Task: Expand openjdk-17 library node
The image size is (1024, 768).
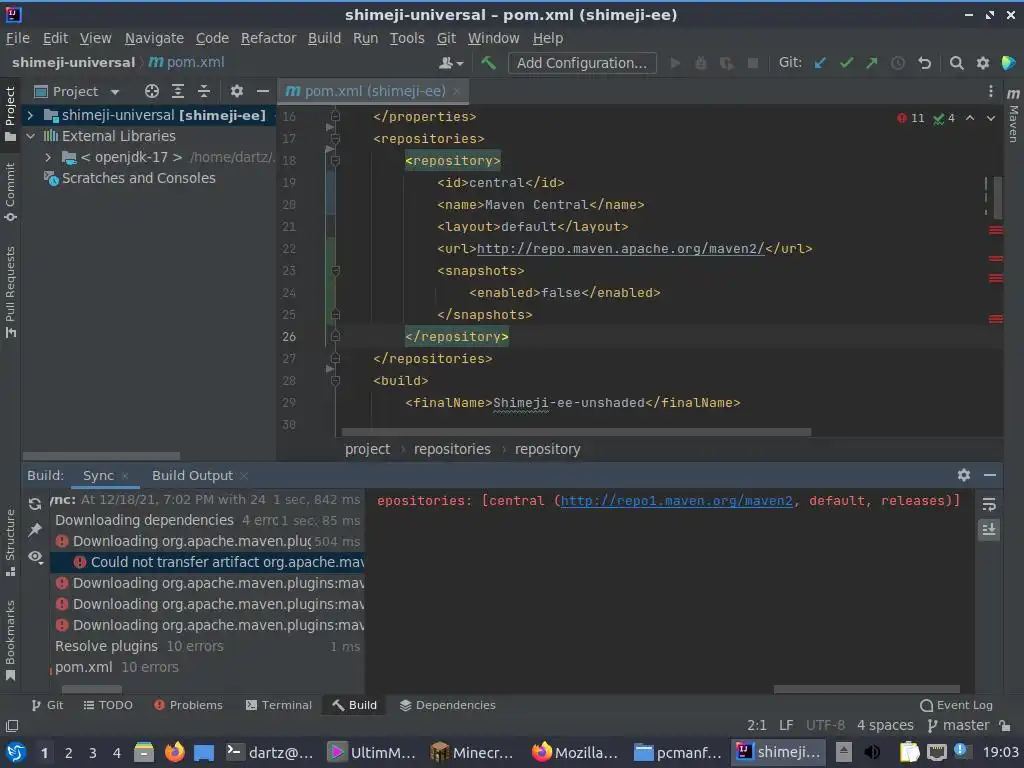Action: coord(48,157)
